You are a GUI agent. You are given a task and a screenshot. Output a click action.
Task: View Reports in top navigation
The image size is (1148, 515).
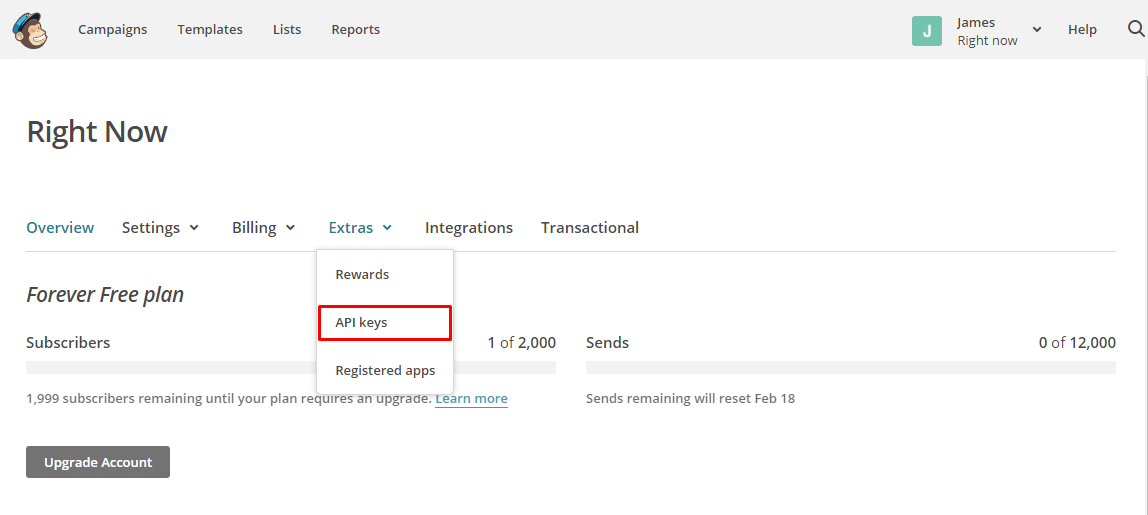point(356,30)
